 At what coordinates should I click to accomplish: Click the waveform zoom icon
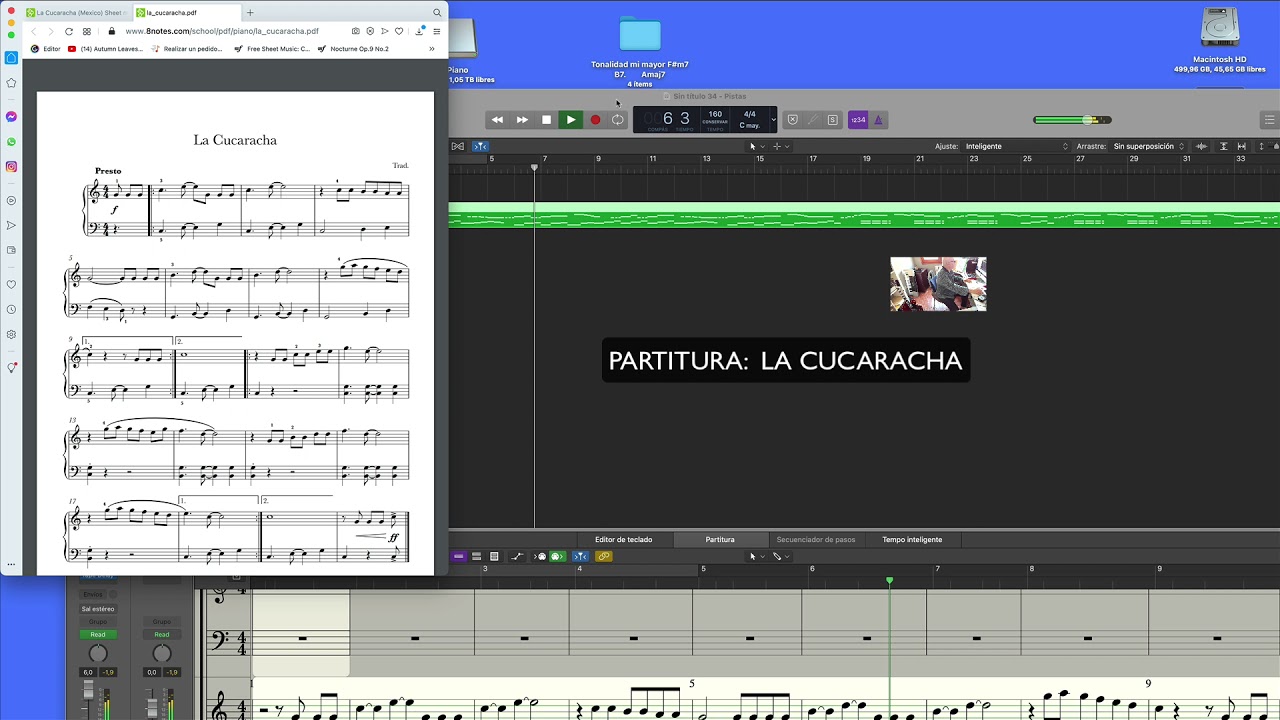pos(1202,146)
